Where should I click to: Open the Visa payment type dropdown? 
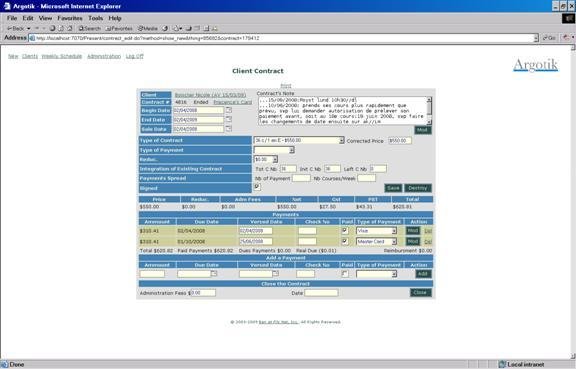coord(394,231)
